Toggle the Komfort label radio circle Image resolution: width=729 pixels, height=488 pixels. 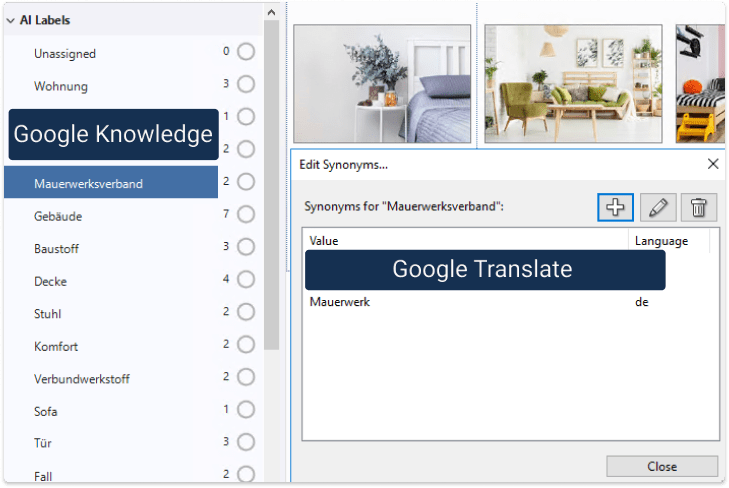(246, 344)
